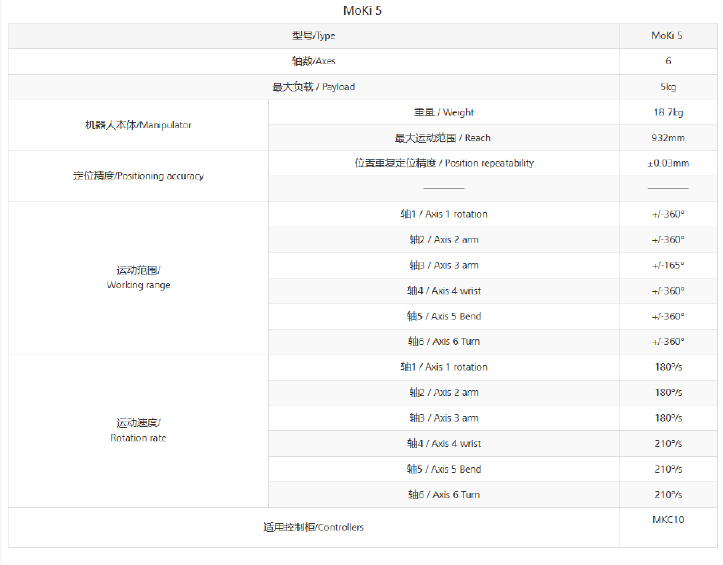
Task: Select the 机器人本体/Manipulator category cell
Action: pyautogui.click(x=138, y=125)
